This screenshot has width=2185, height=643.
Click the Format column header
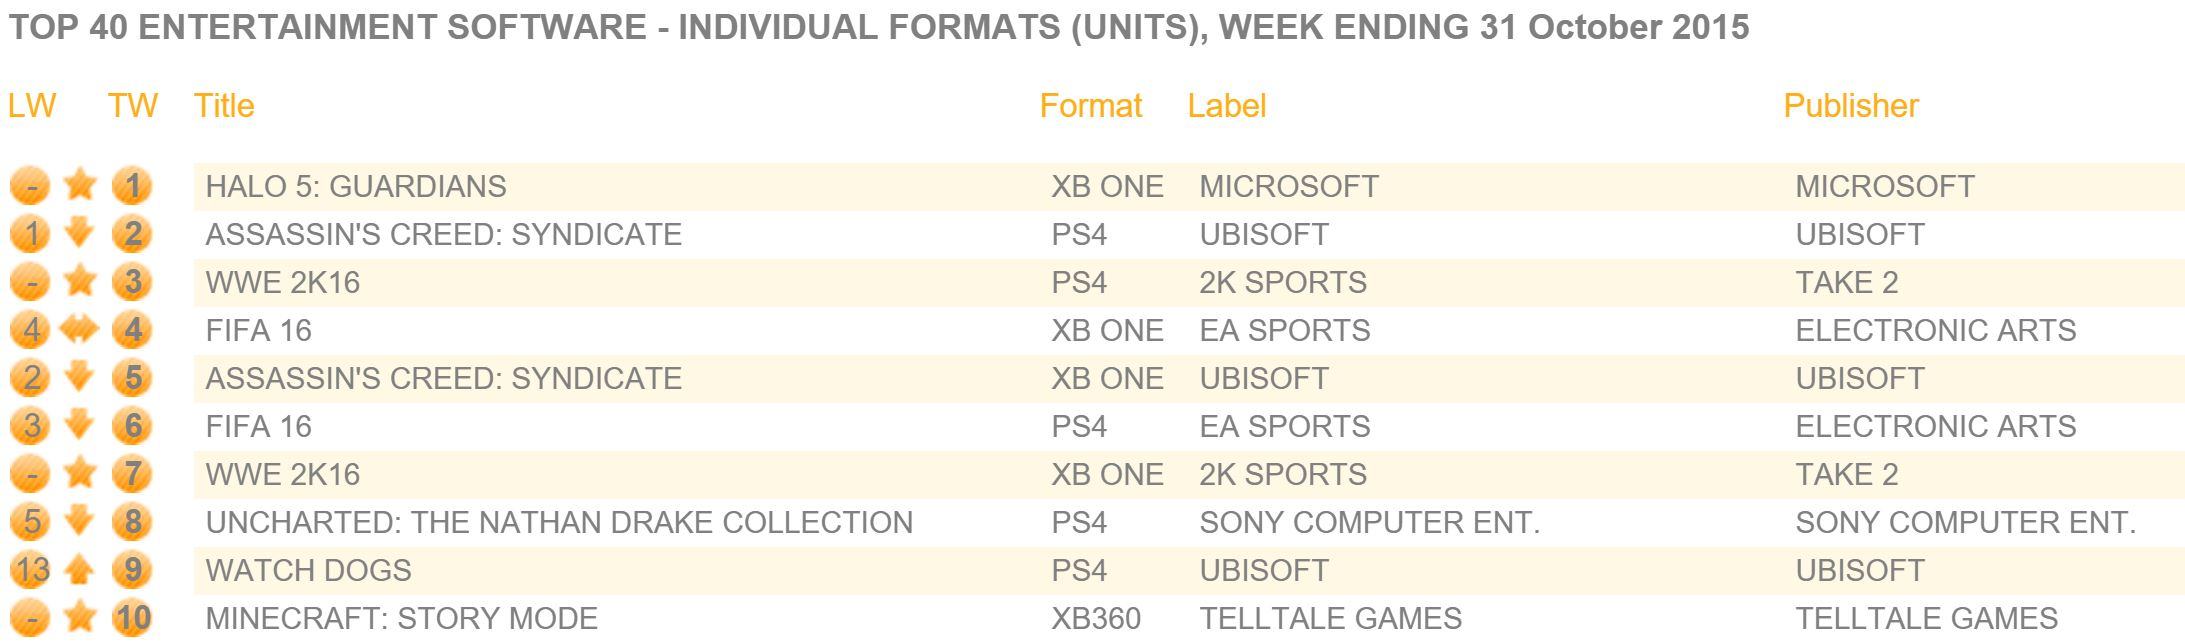pyautogui.click(x=1091, y=105)
